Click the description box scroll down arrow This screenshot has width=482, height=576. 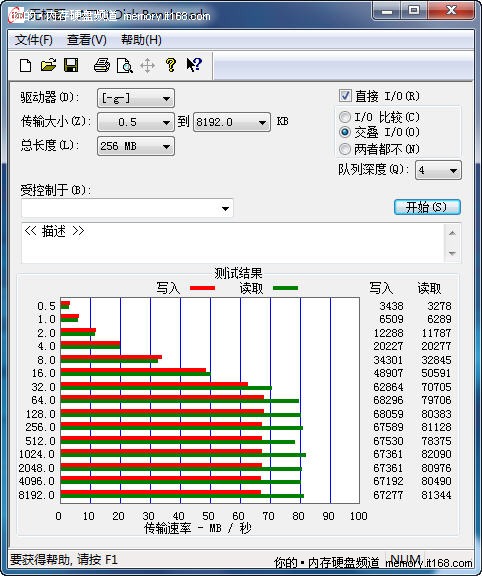tap(452, 253)
